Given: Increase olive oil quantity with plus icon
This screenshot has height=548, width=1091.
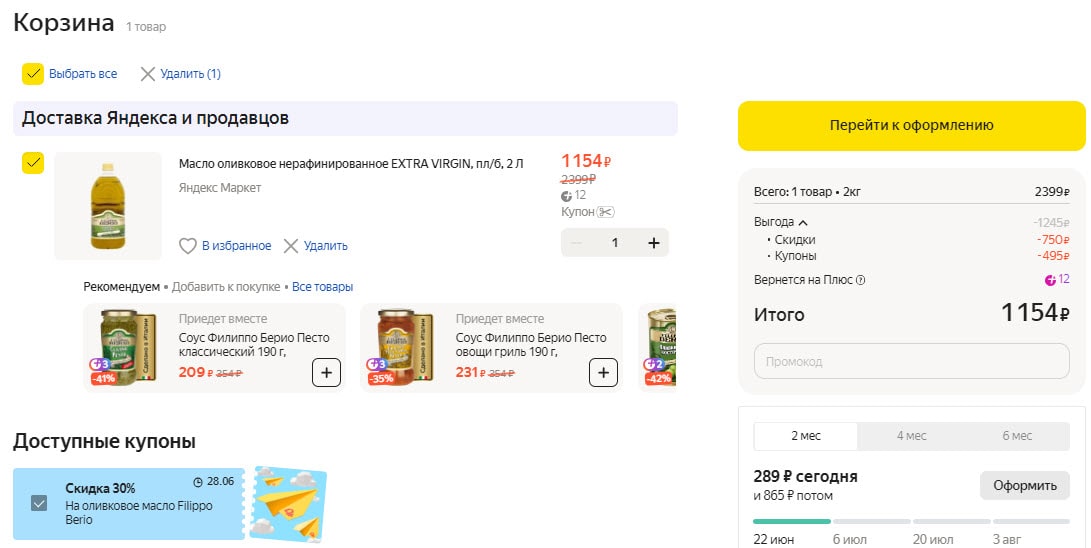Looking at the screenshot, I should pos(654,243).
